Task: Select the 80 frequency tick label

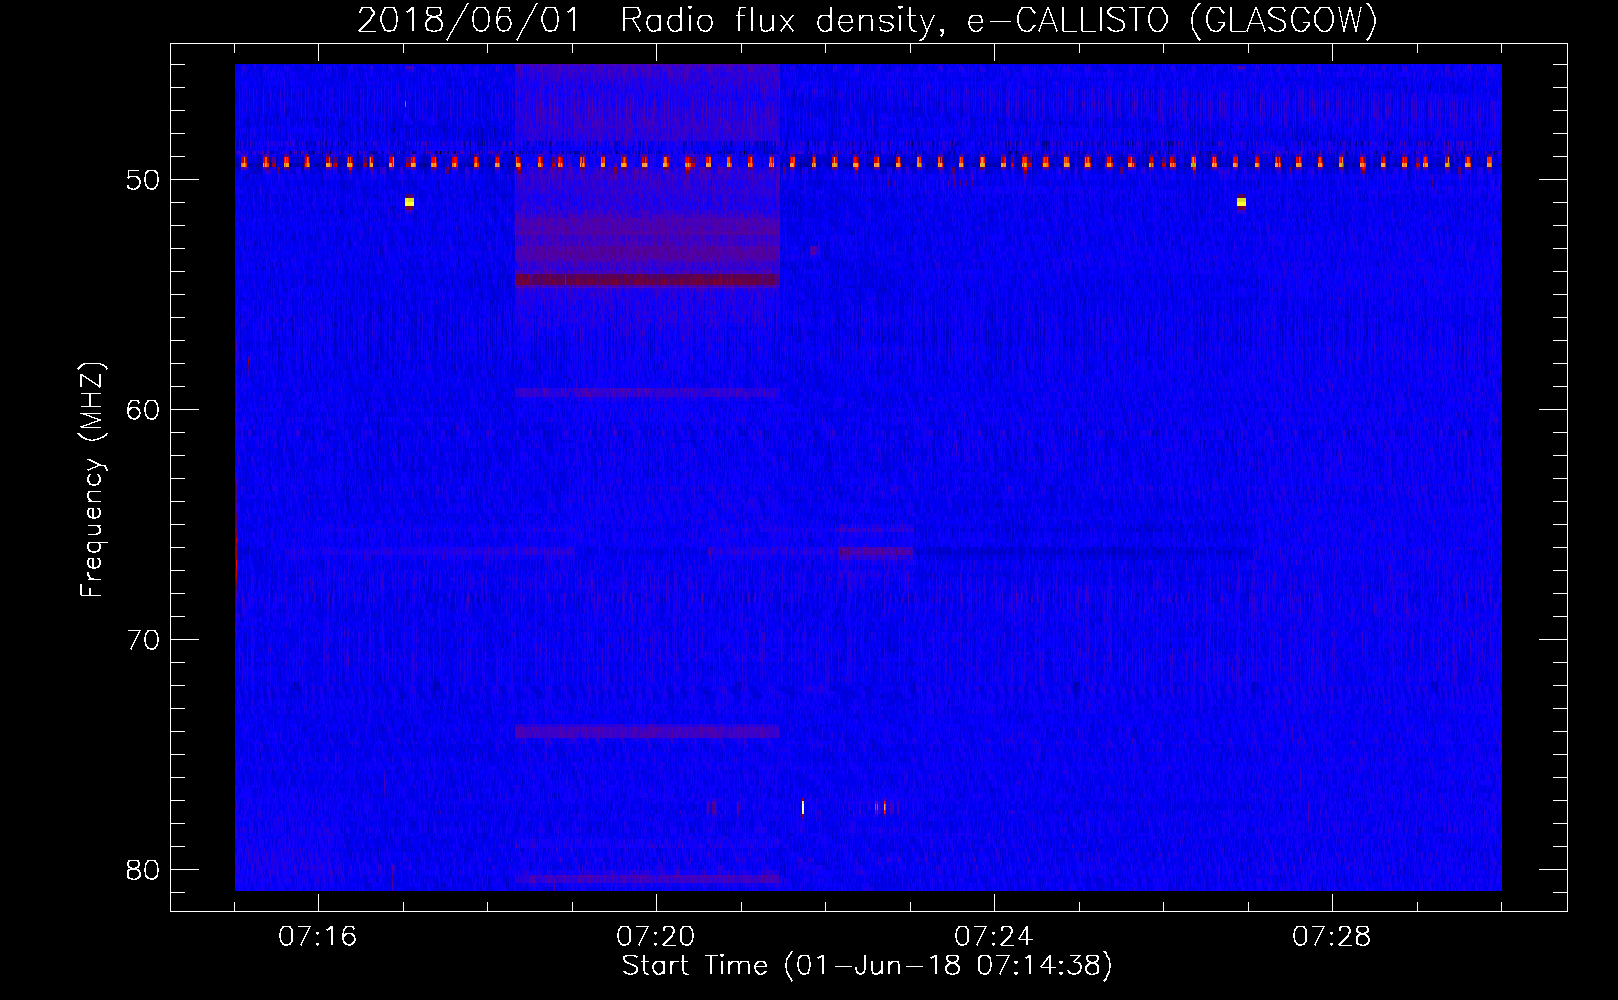Action: tap(143, 870)
